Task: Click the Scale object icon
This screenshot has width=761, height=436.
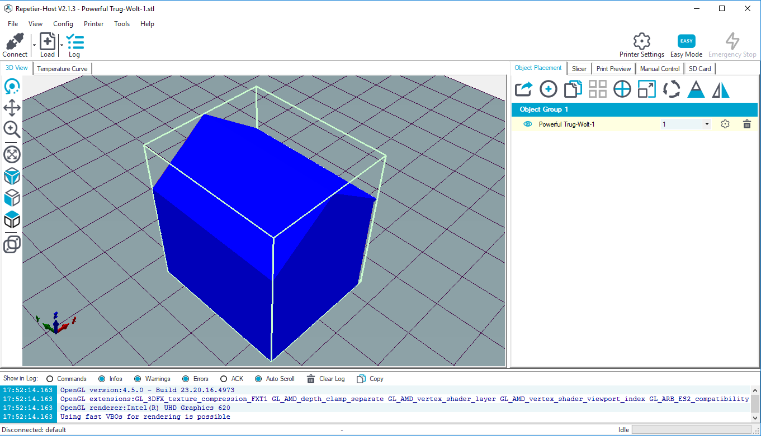Action: 646,89
